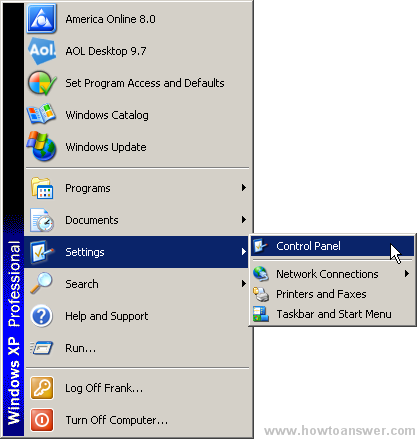The width and height of the screenshot is (417, 439).
Task: Click the Help and Support question mark icon
Action: (x=41, y=316)
